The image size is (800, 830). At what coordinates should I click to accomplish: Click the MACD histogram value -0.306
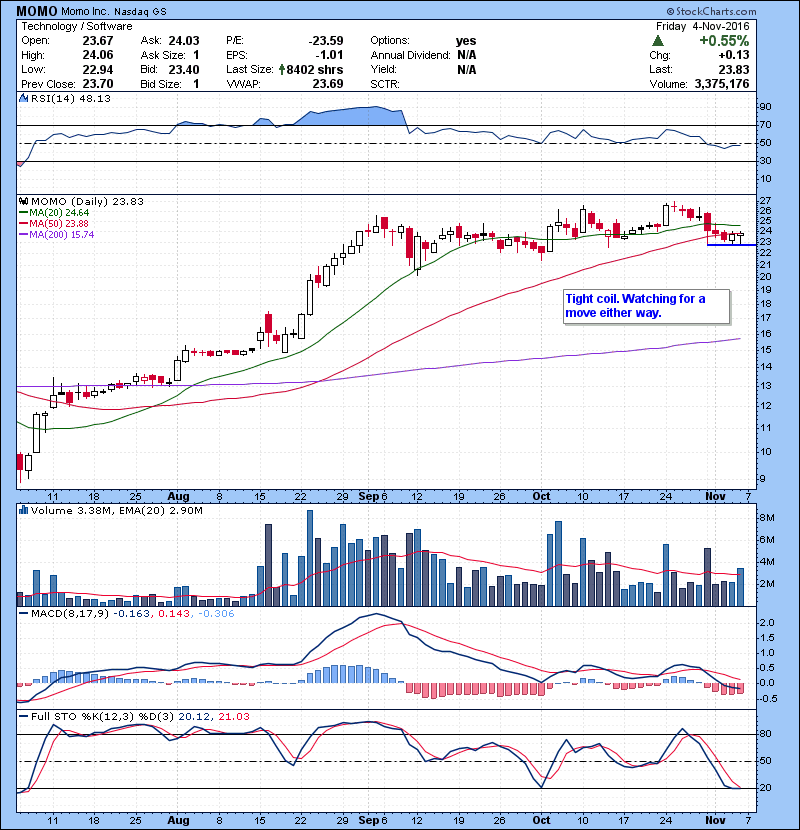216,614
